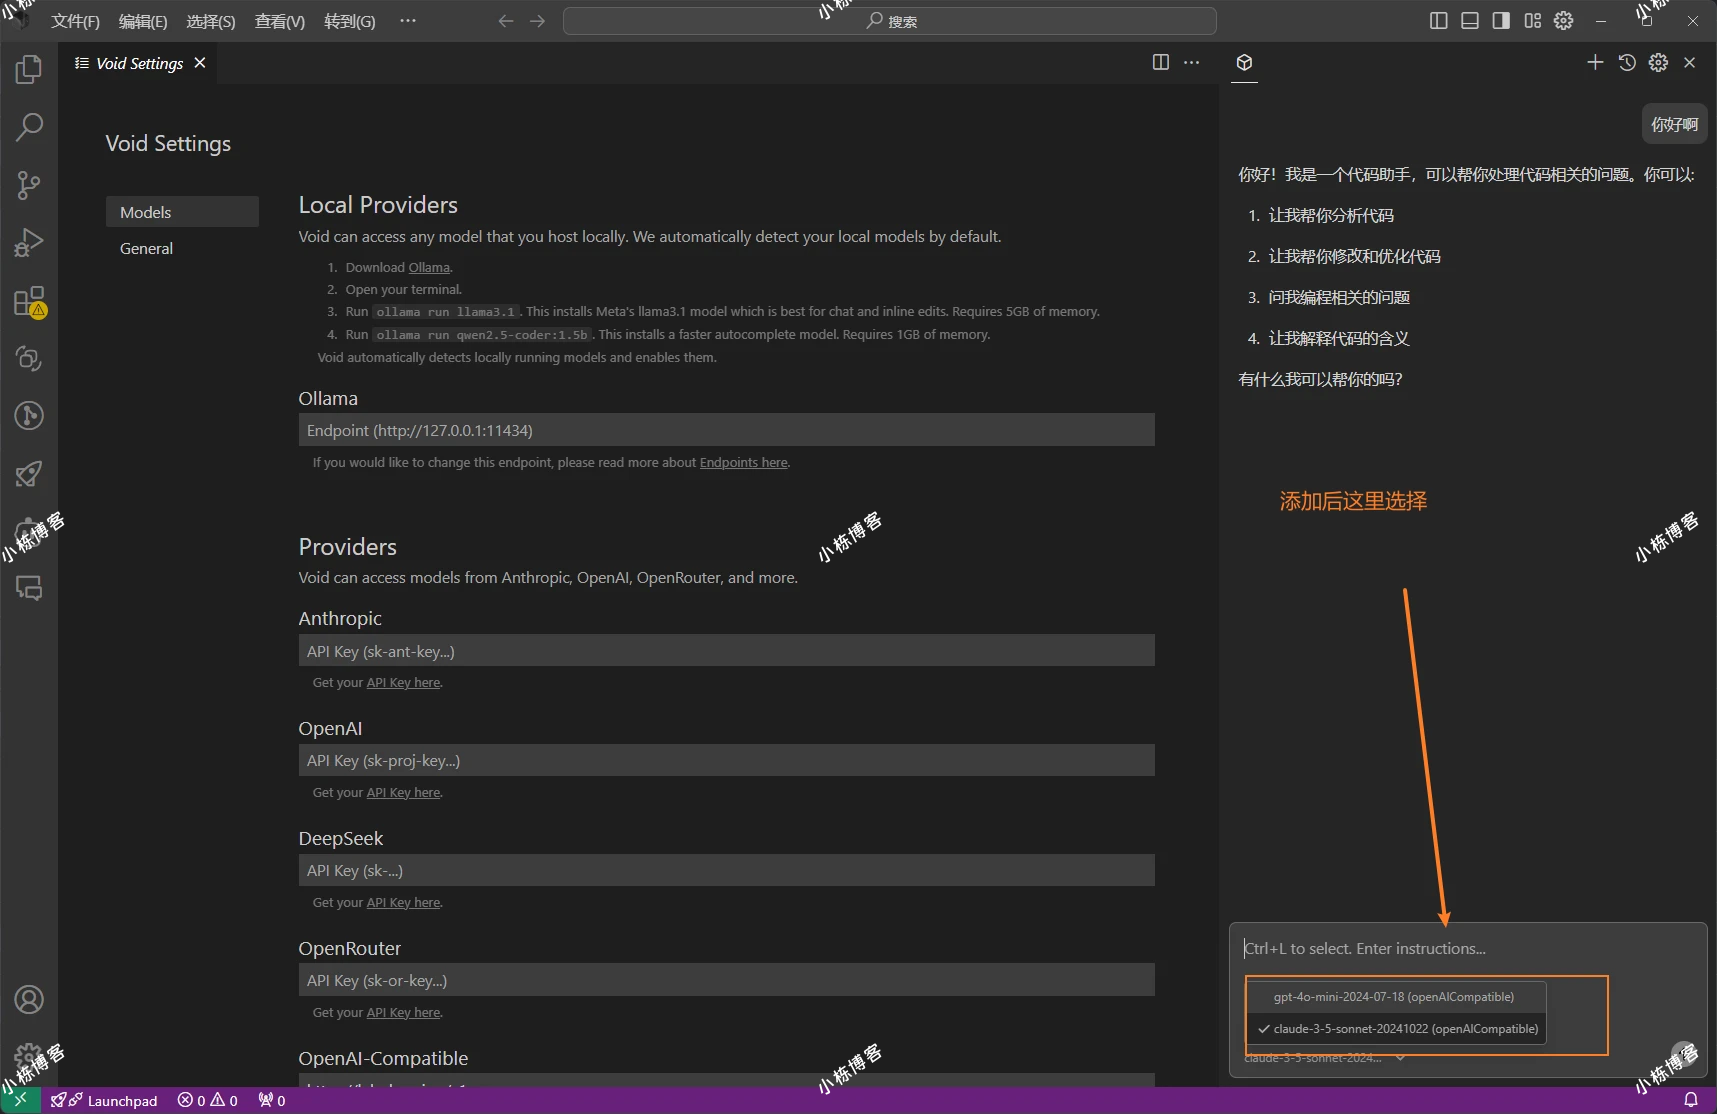Viewport: 1717px width, 1114px height.
Task: Start a new chat with plus icon
Action: coord(1595,62)
